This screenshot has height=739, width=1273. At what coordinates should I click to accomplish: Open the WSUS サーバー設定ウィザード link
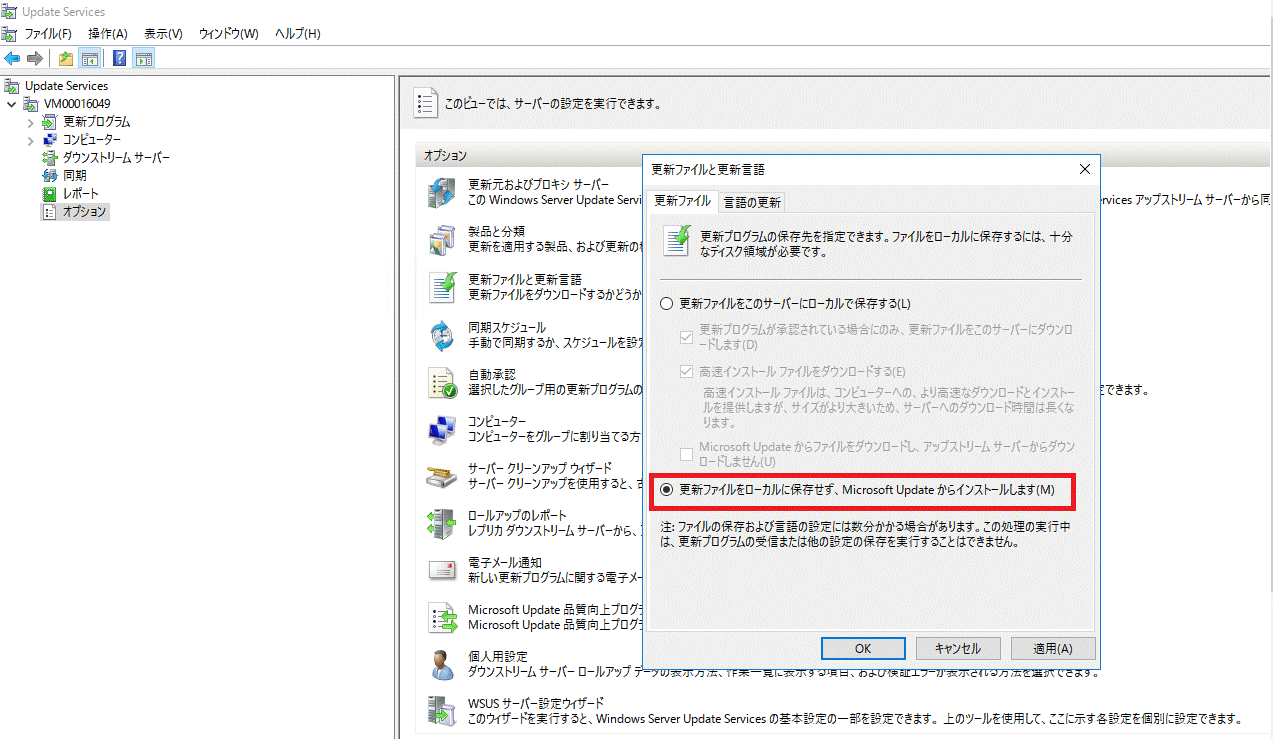(536, 703)
